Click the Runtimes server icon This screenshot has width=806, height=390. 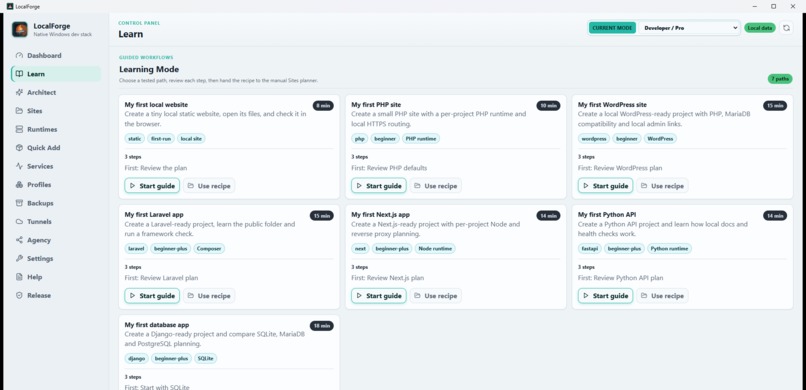(x=20, y=129)
